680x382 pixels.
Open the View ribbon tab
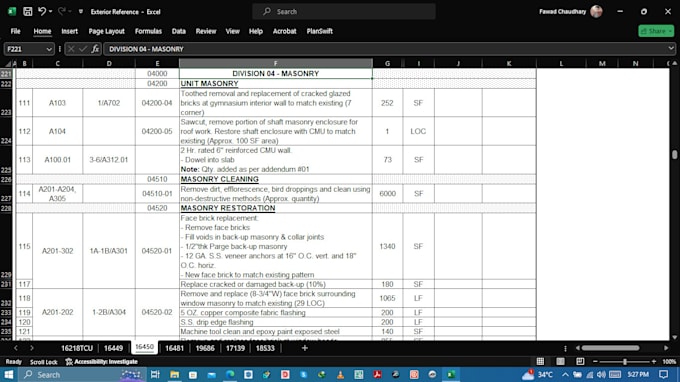tap(232, 31)
